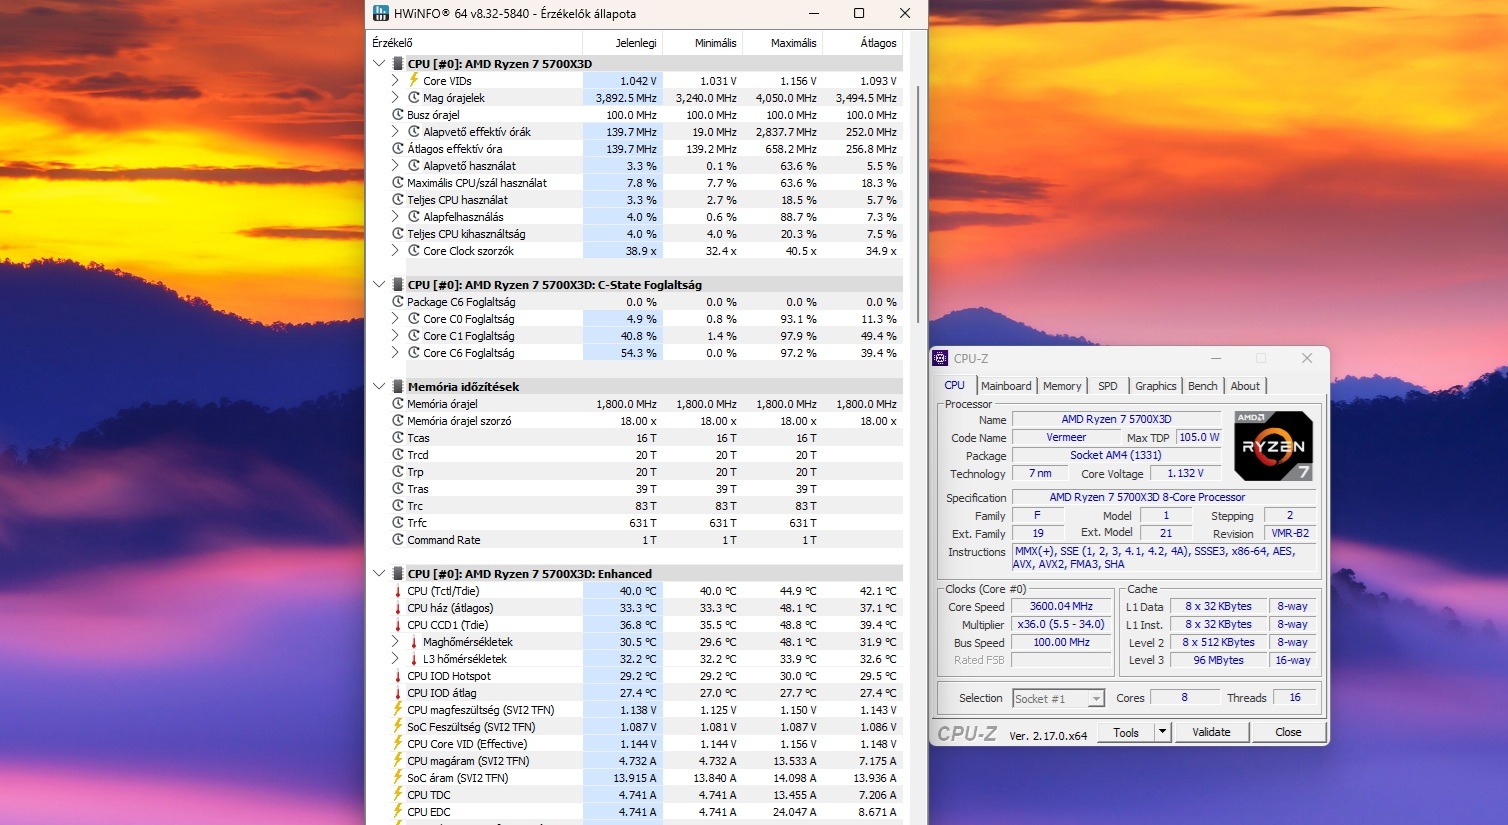
Task: Expand Core C0 Foglaltság row
Action: [395, 319]
